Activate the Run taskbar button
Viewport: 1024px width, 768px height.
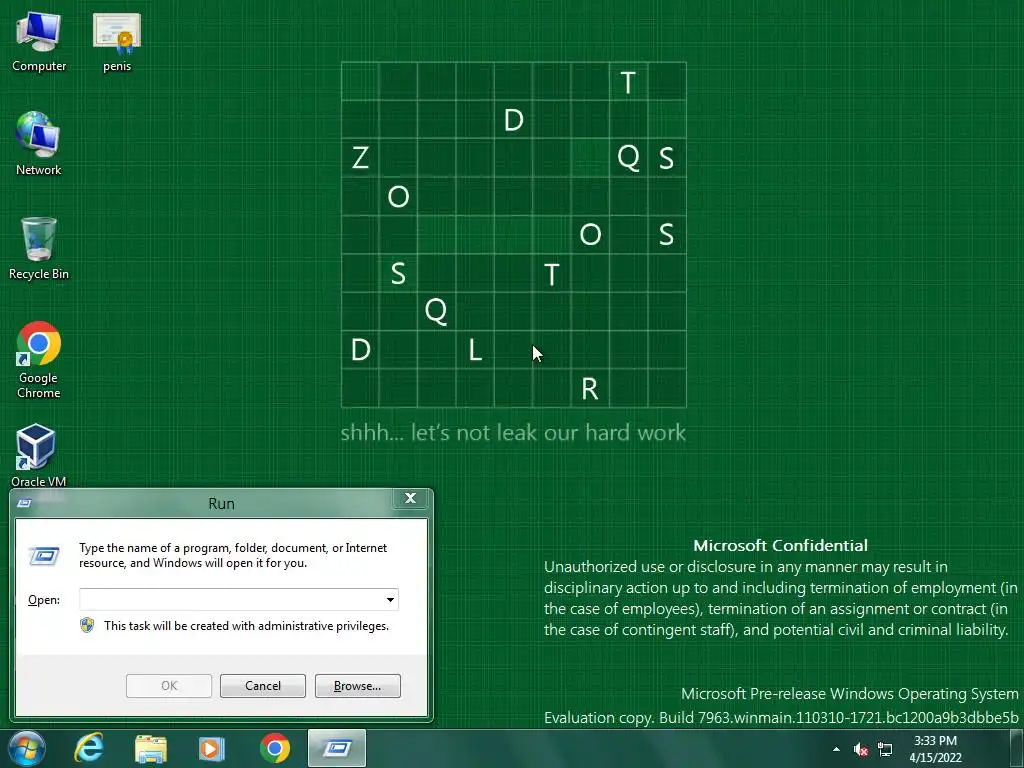pyautogui.click(x=337, y=748)
